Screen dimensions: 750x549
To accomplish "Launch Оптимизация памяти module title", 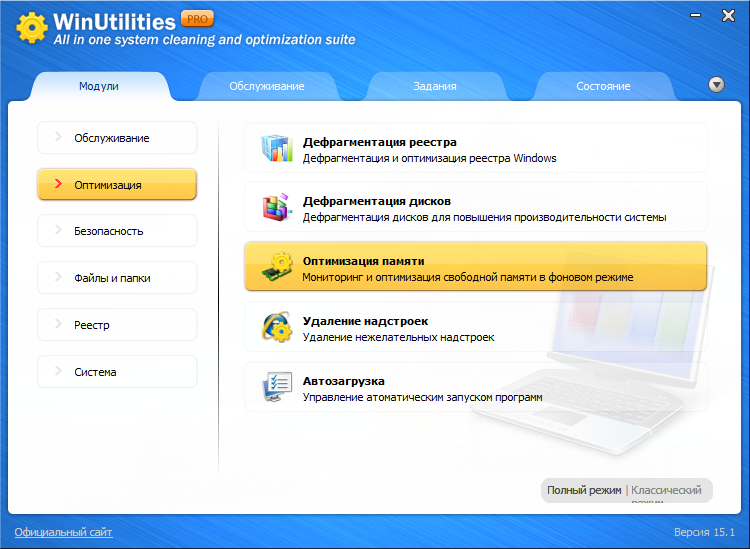I will point(363,261).
